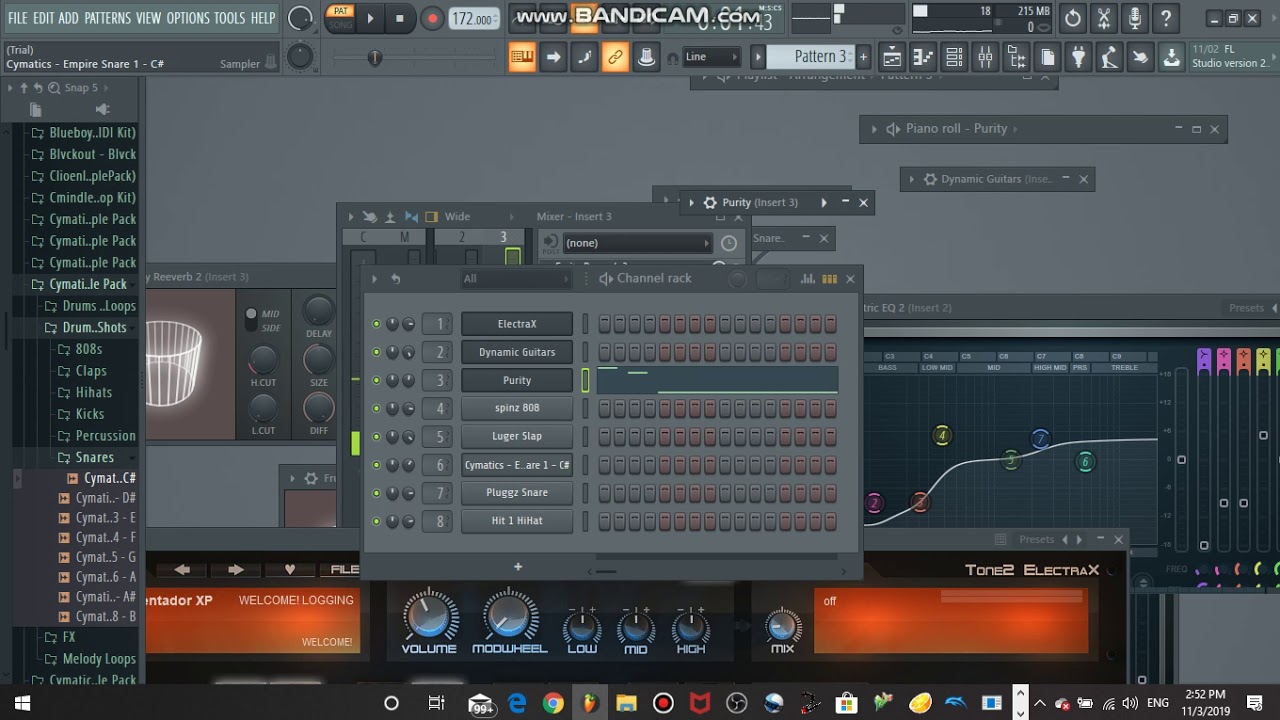Open the Line snap dropdown
The image size is (1280, 720).
coord(712,57)
